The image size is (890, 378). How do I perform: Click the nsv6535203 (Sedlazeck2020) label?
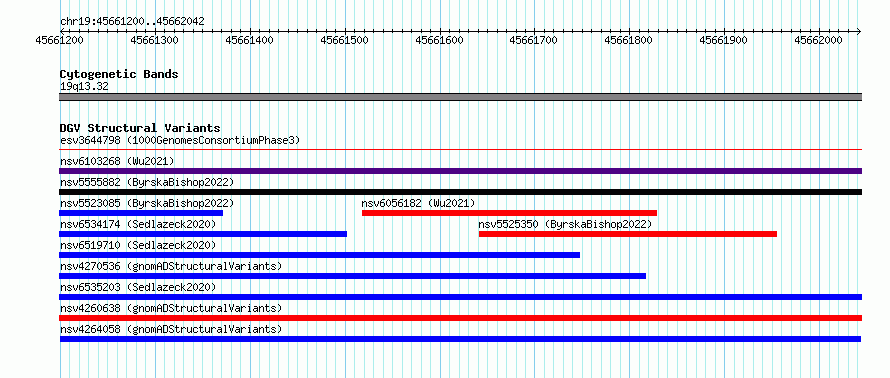138,287
